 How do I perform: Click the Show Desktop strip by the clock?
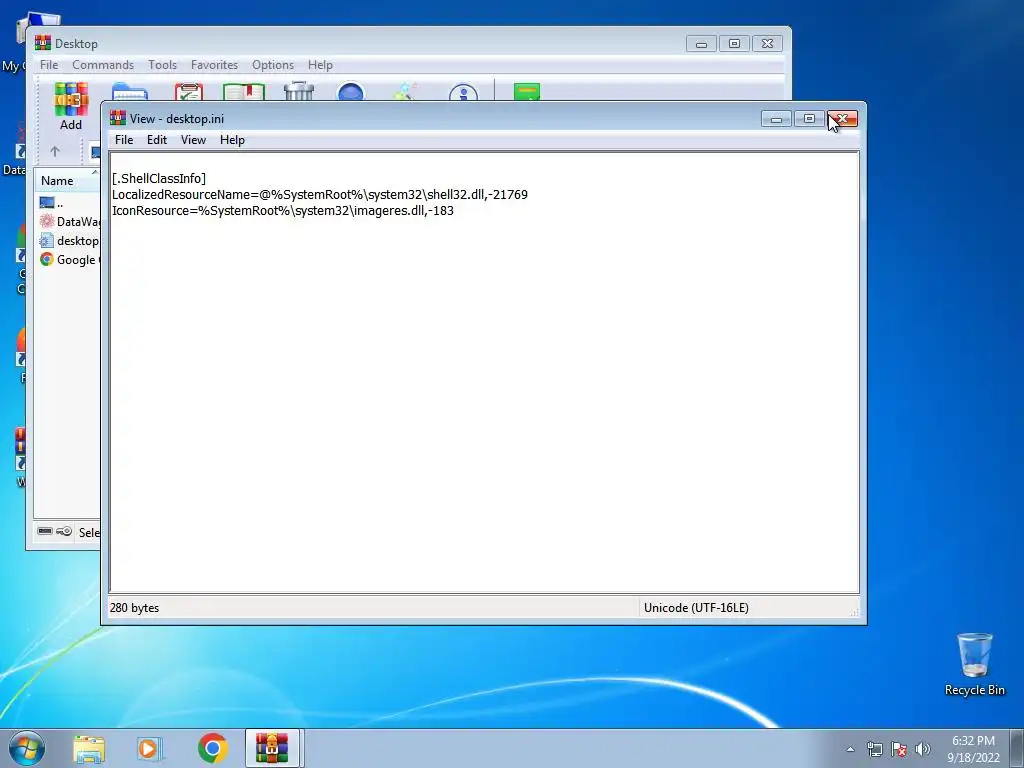coord(1017,748)
